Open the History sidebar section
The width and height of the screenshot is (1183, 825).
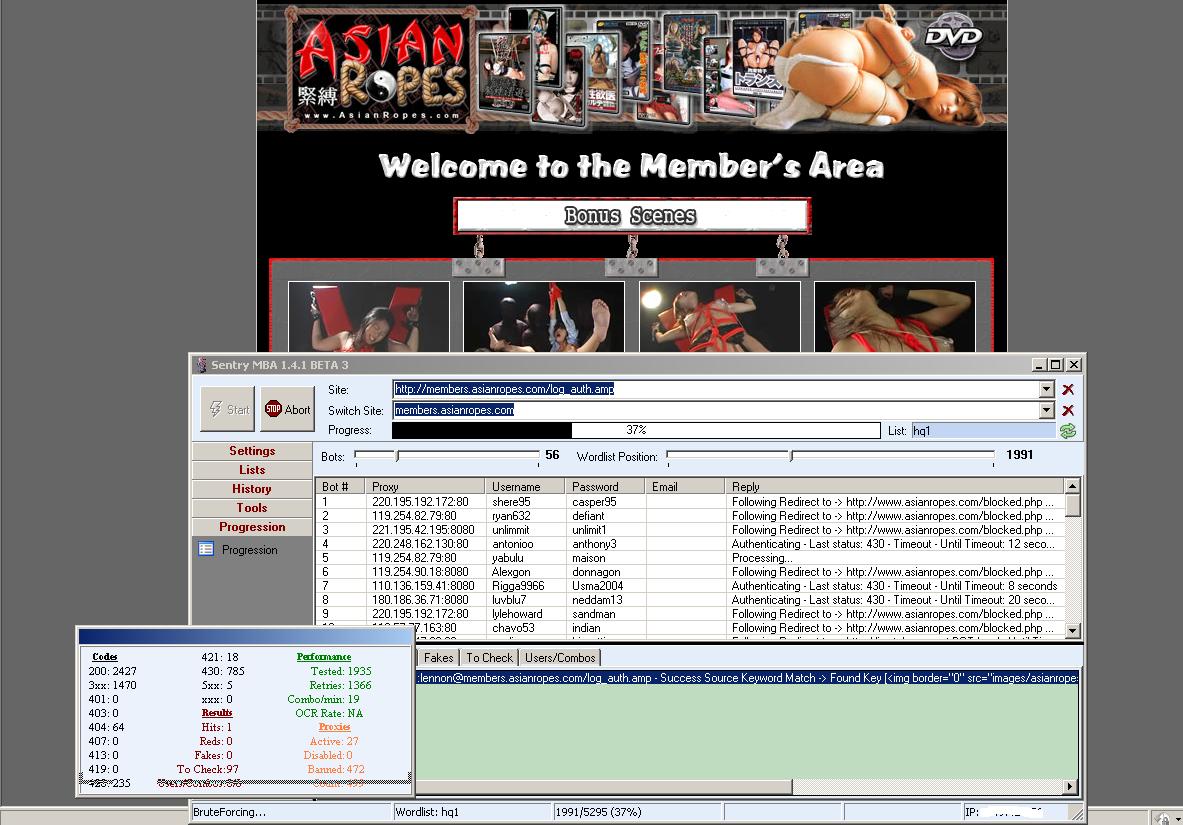click(252, 489)
